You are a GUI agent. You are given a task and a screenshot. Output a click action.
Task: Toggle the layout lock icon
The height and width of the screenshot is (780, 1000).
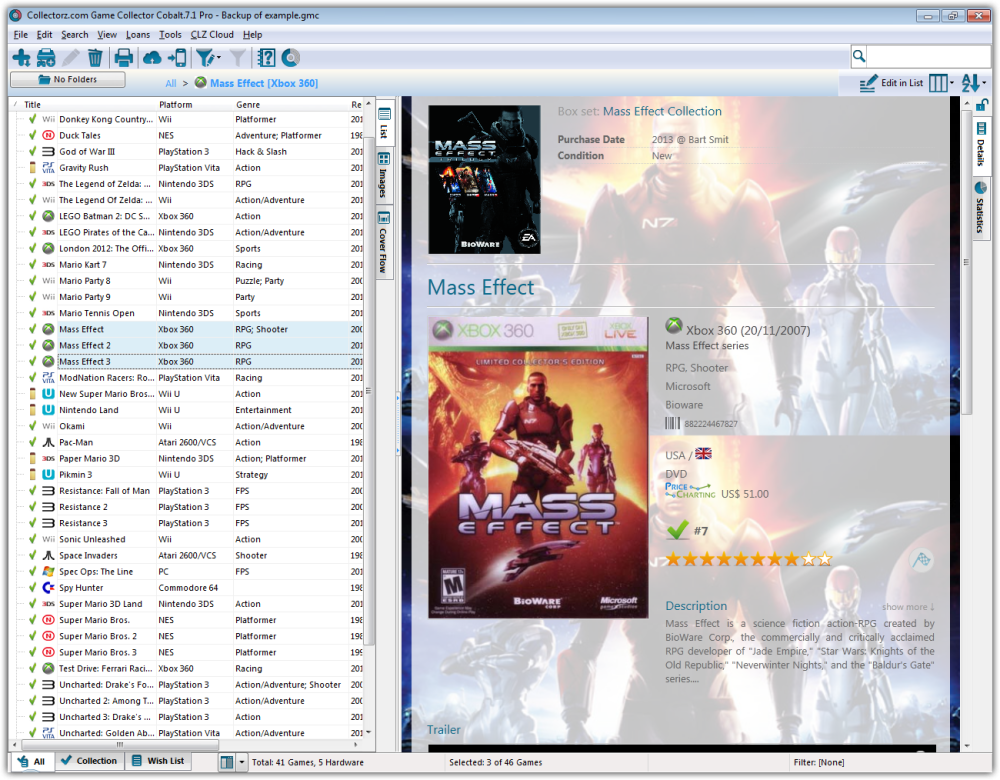tap(982, 106)
